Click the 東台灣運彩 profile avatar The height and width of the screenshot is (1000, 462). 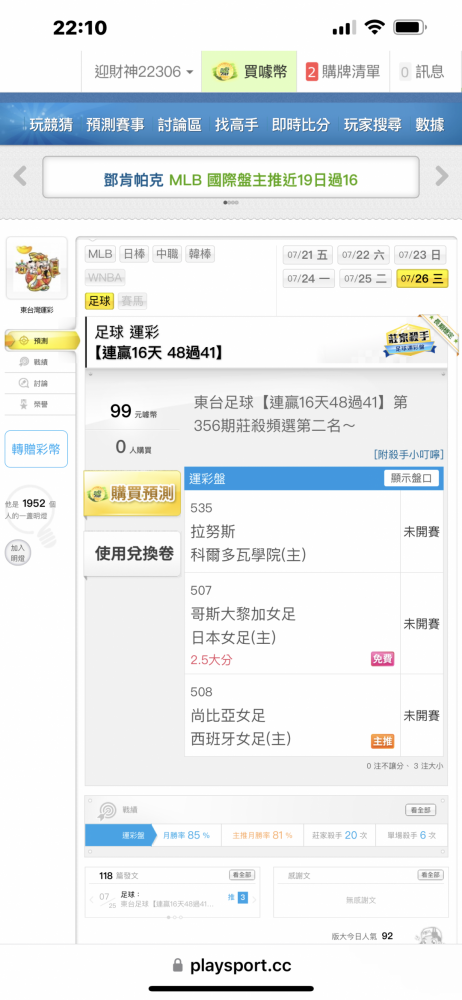[x=36, y=268]
